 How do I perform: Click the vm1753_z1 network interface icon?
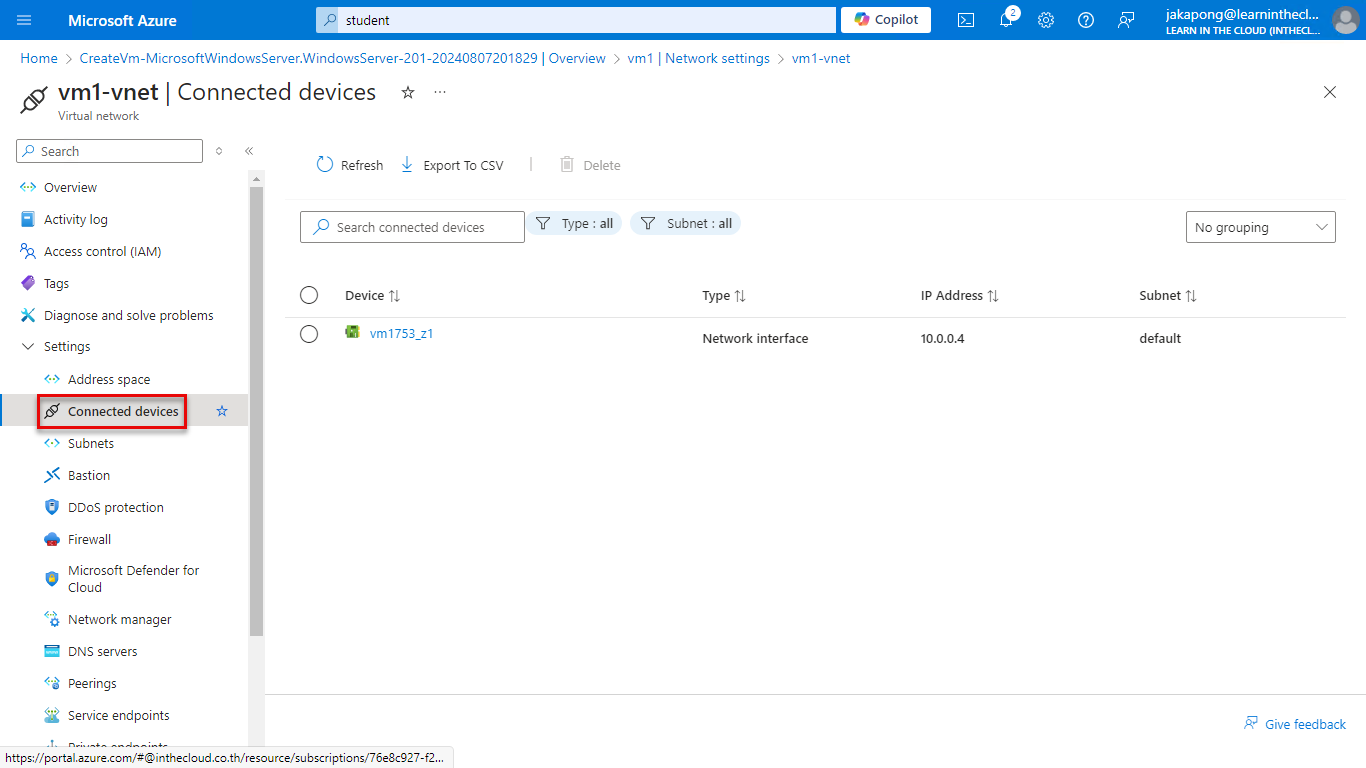coord(352,332)
